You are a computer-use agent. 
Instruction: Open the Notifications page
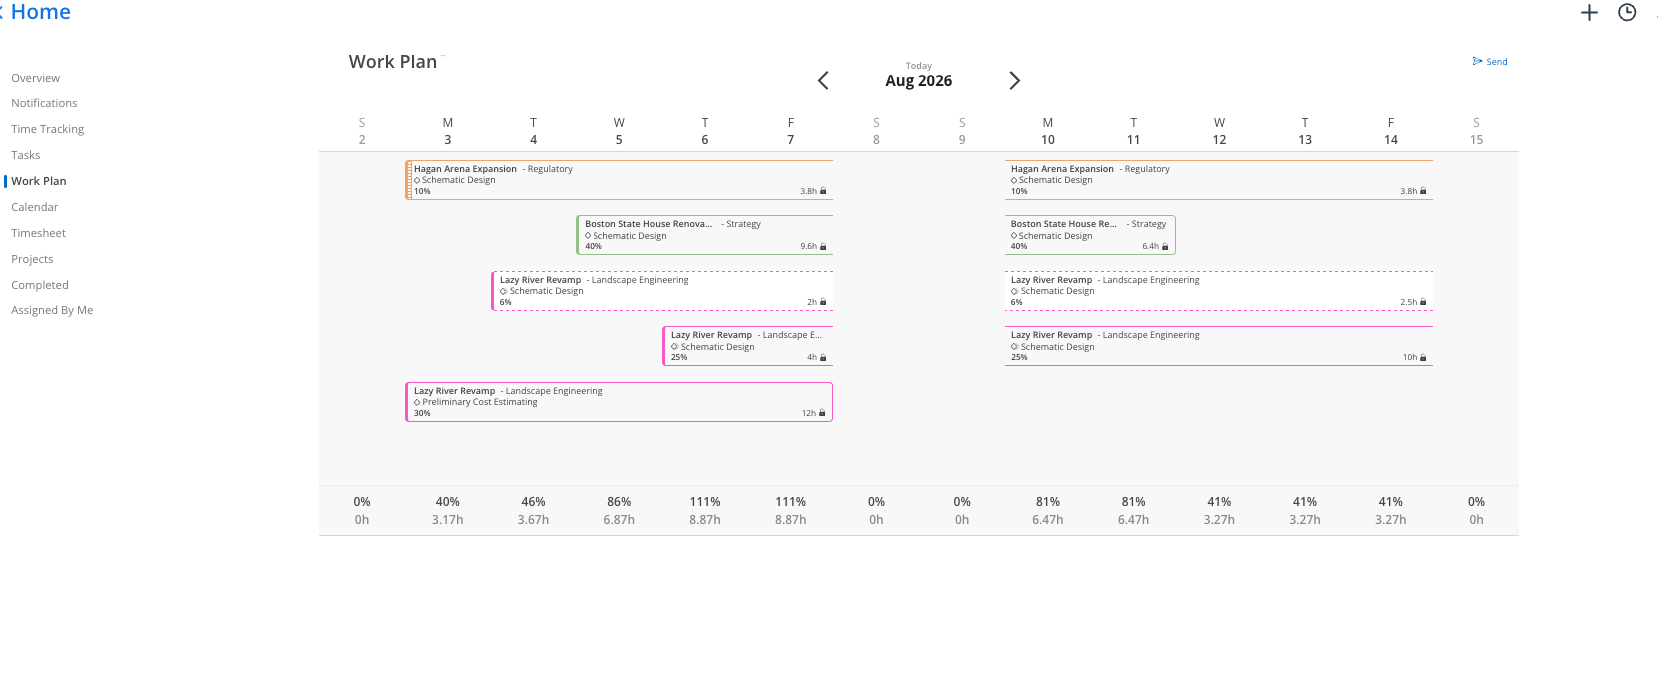(x=44, y=103)
